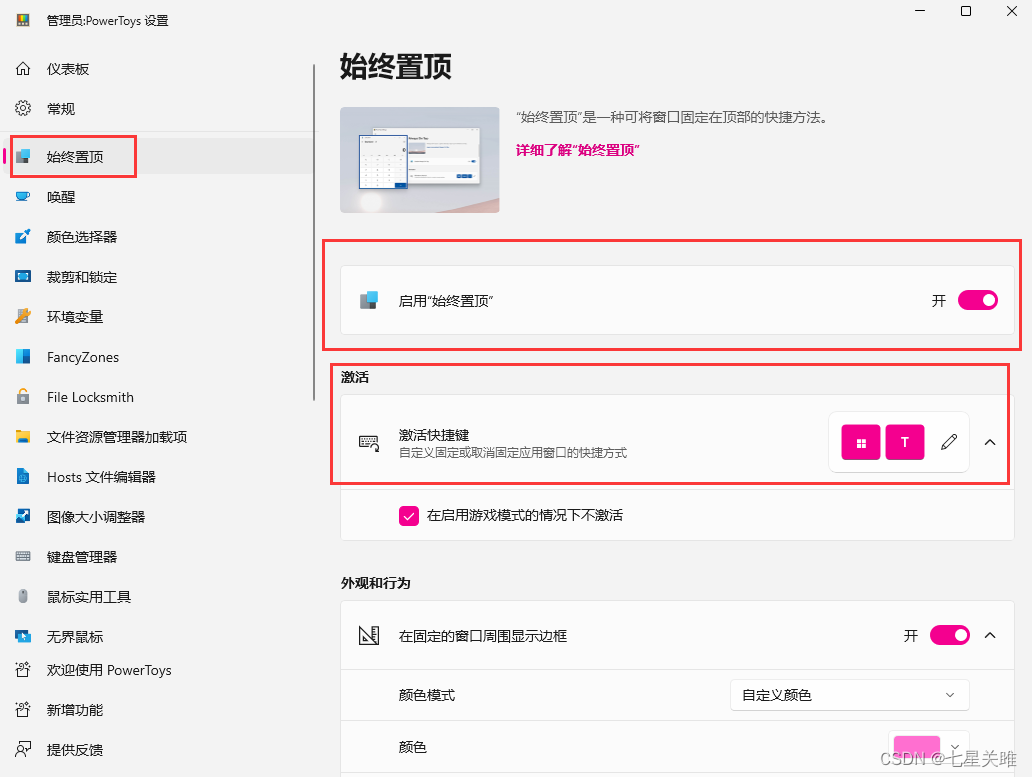The image size is (1032, 777).
Task: Click the Environment Variables icon
Action: coord(23,316)
